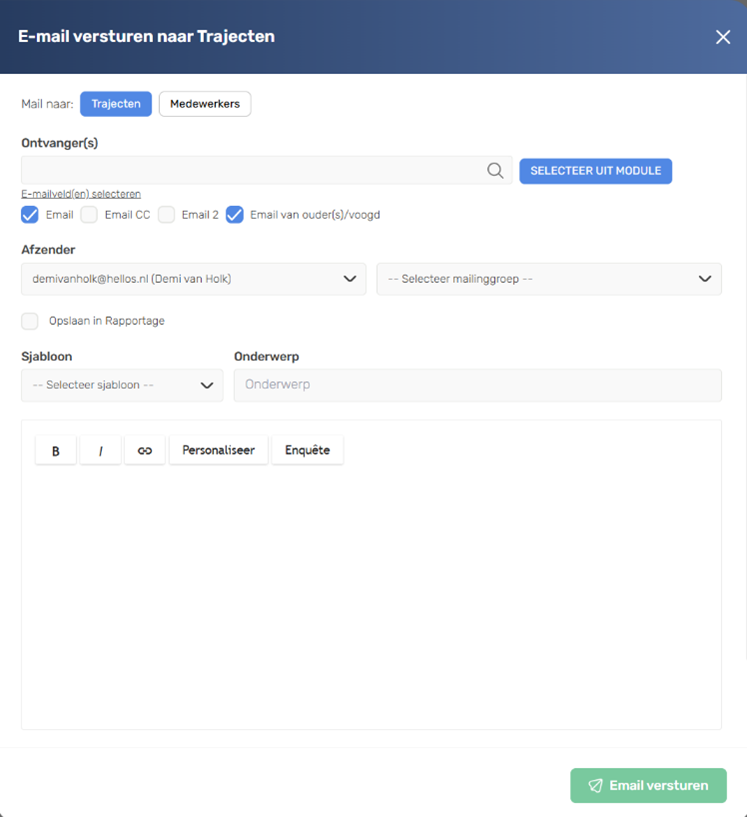
Task: Click into the Onderwerp subject field
Action: (478, 386)
